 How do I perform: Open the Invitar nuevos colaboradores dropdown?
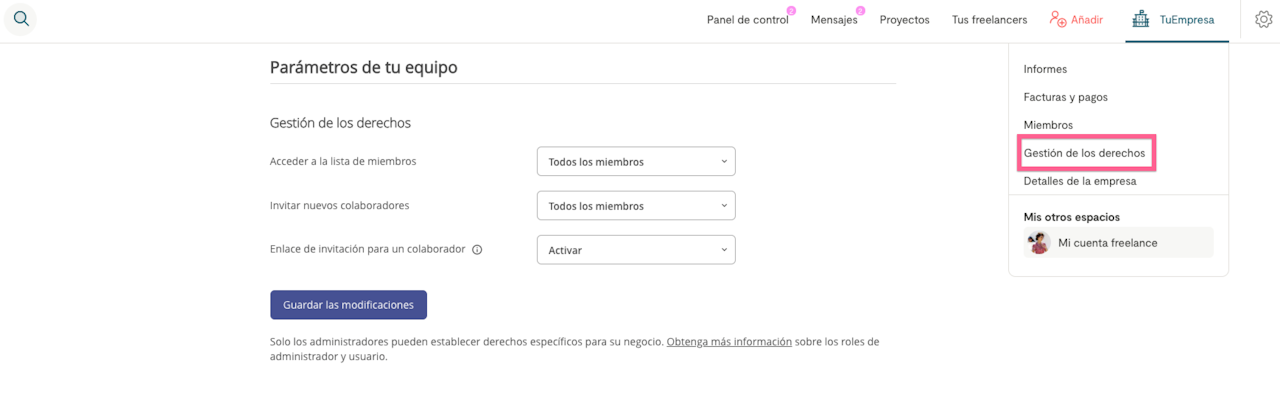click(636, 205)
